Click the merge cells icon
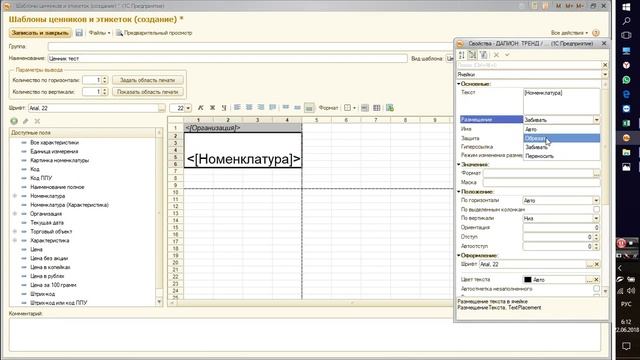This screenshot has height=360, width=640. (365, 108)
